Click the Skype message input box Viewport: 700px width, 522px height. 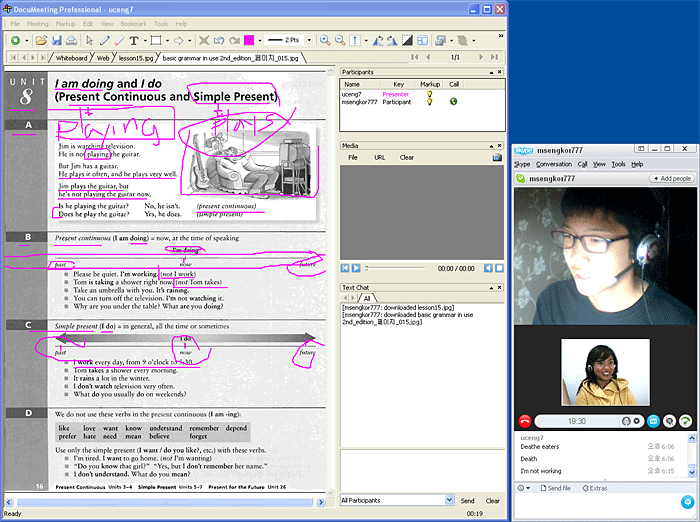click(x=596, y=506)
